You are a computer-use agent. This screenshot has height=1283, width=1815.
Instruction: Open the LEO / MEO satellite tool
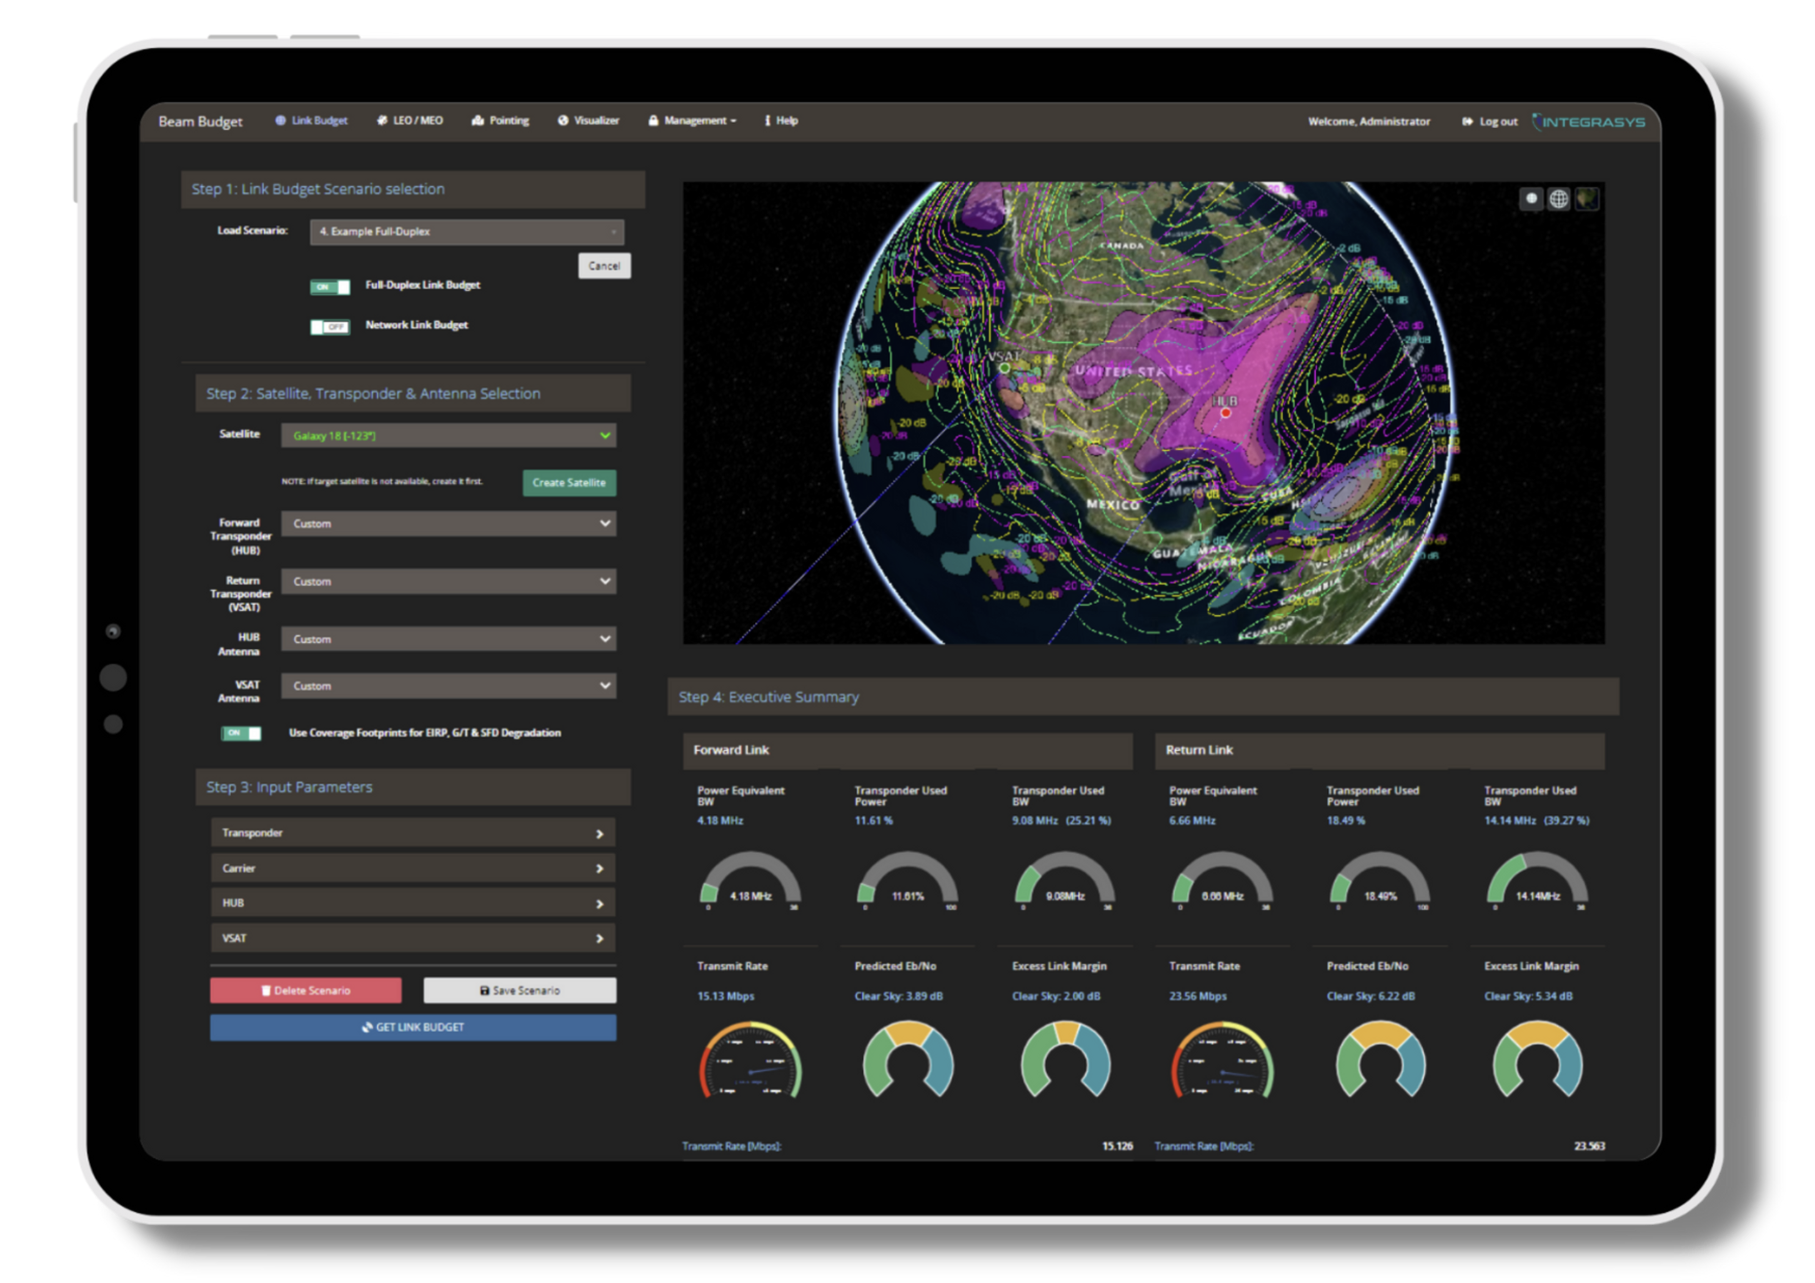pos(410,120)
